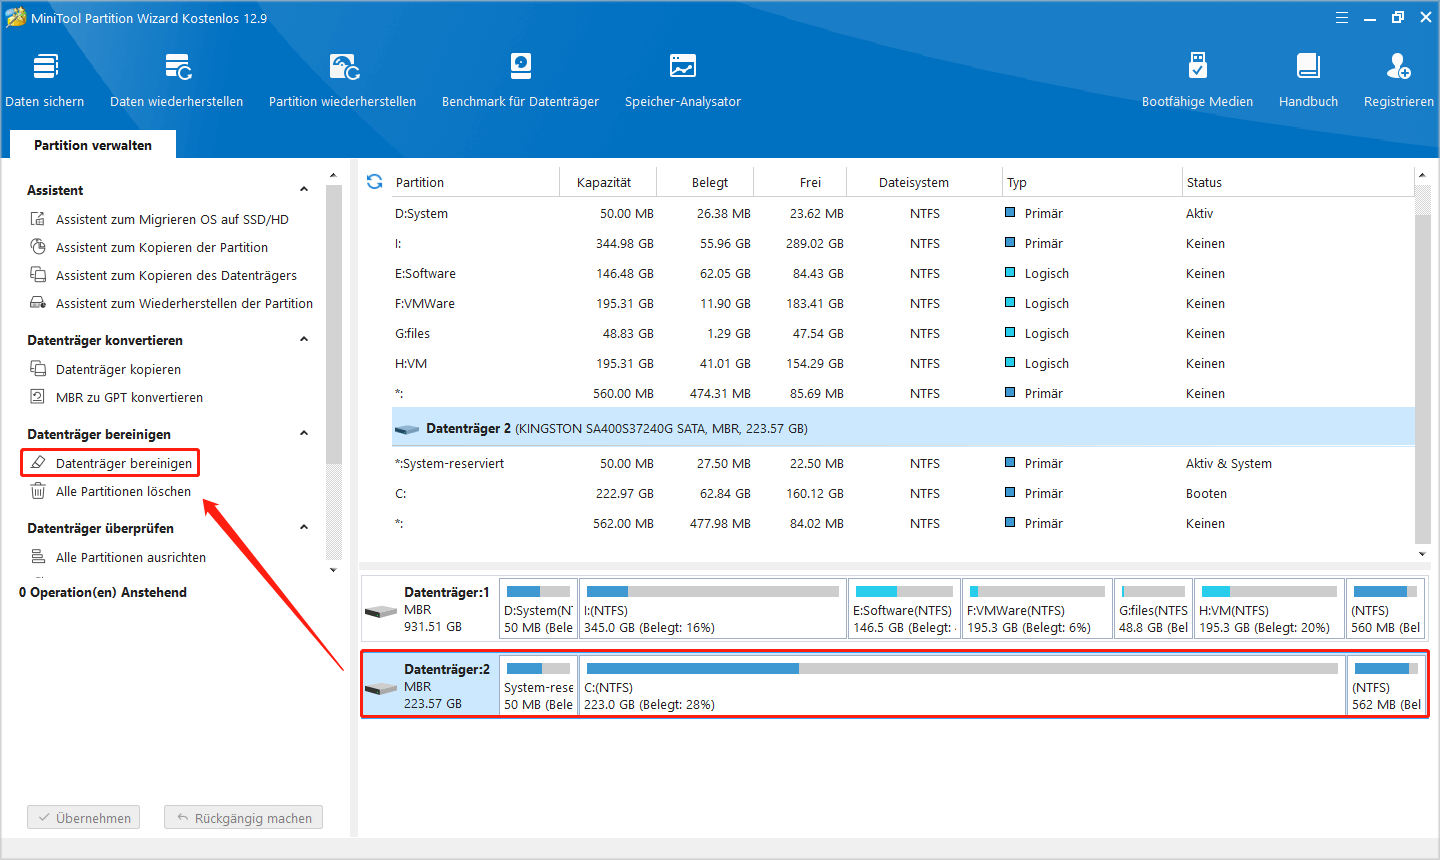Click the Datenträger kopieren icon
The height and width of the screenshot is (860, 1440).
38,369
